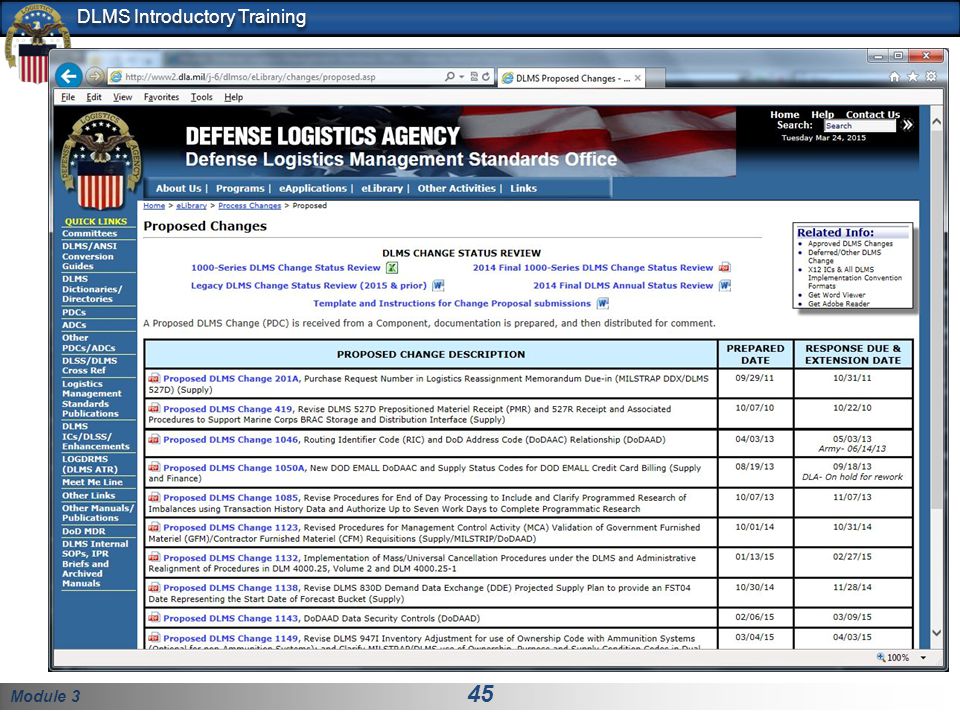Open Excel icon beside 1000-Series Status Review
The width and height of the screenshot is (960, 720).
pyautogui.click(x=392, y=268)
